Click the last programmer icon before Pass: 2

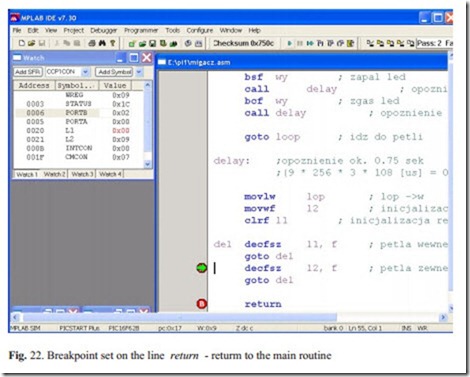[x=411, y=43]
